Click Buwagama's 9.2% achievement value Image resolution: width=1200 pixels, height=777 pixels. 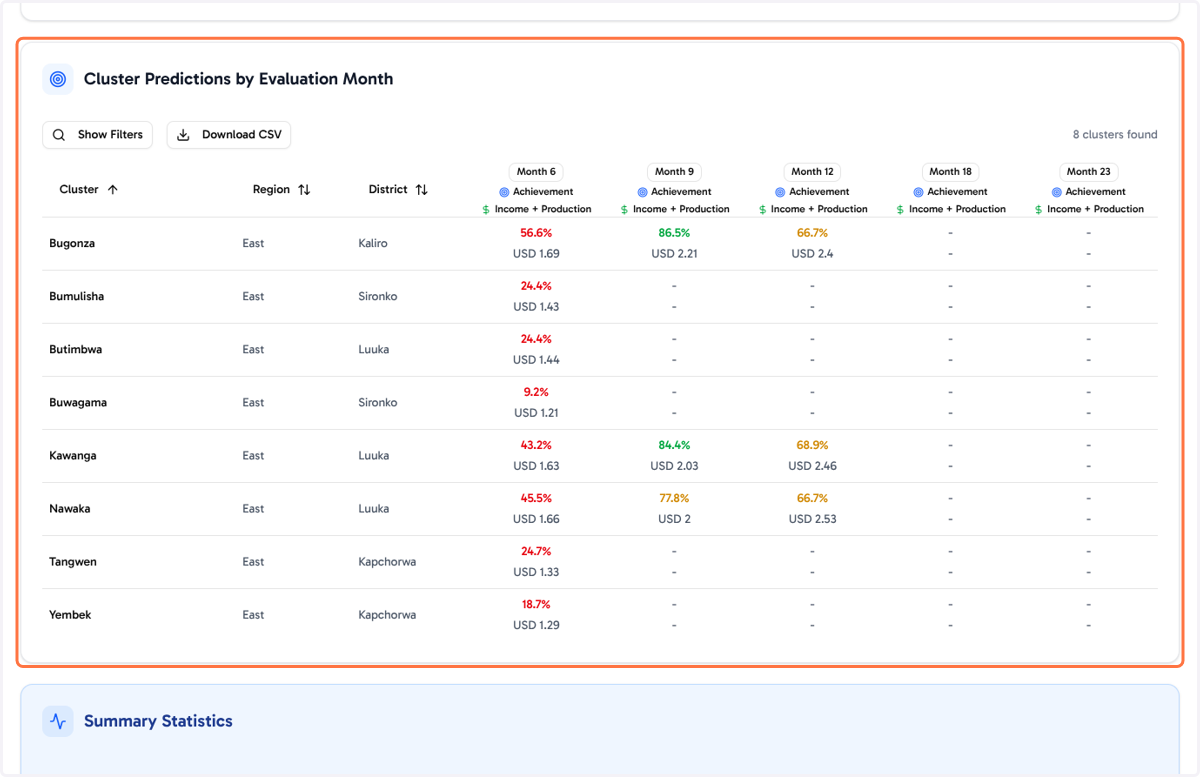(x=536, y=392)
